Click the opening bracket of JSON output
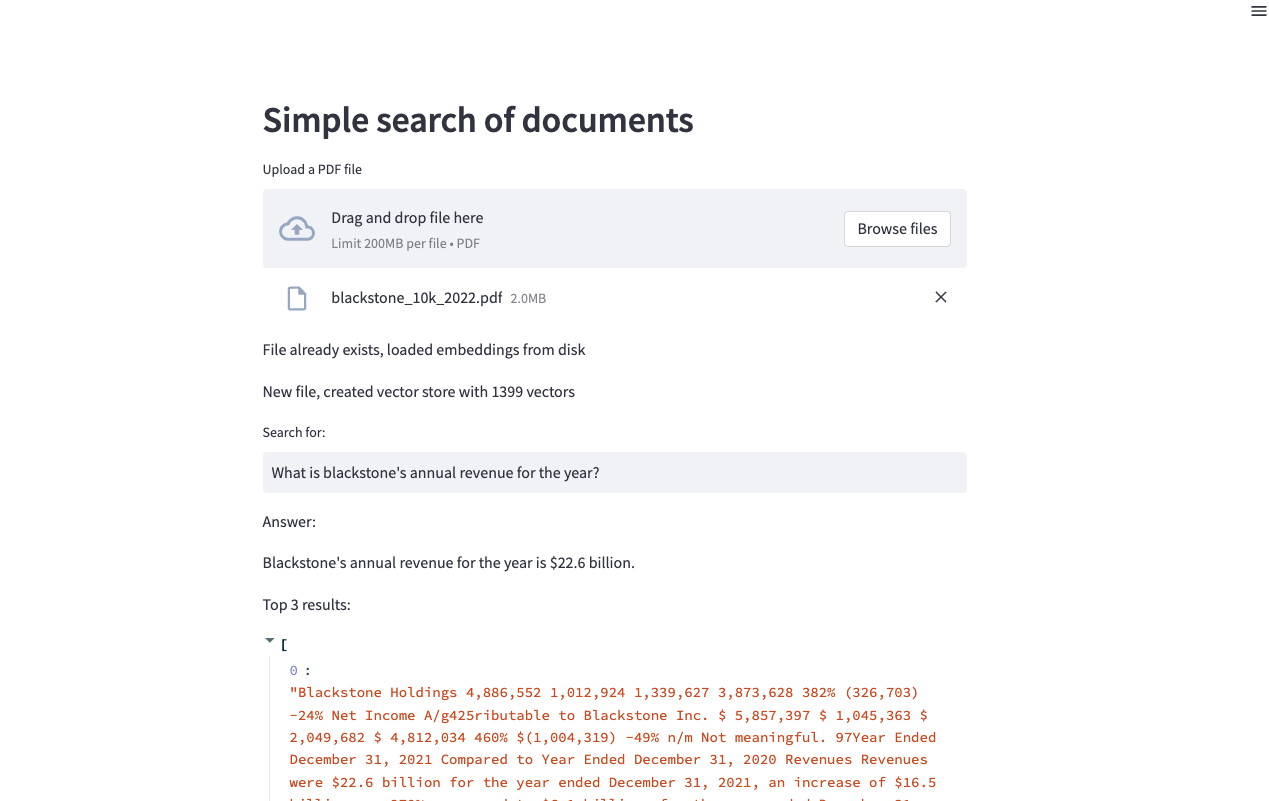 [x=284, y=645]
